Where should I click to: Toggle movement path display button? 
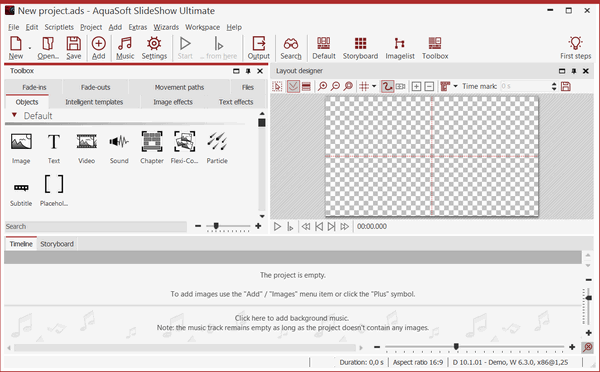(387, 86)
